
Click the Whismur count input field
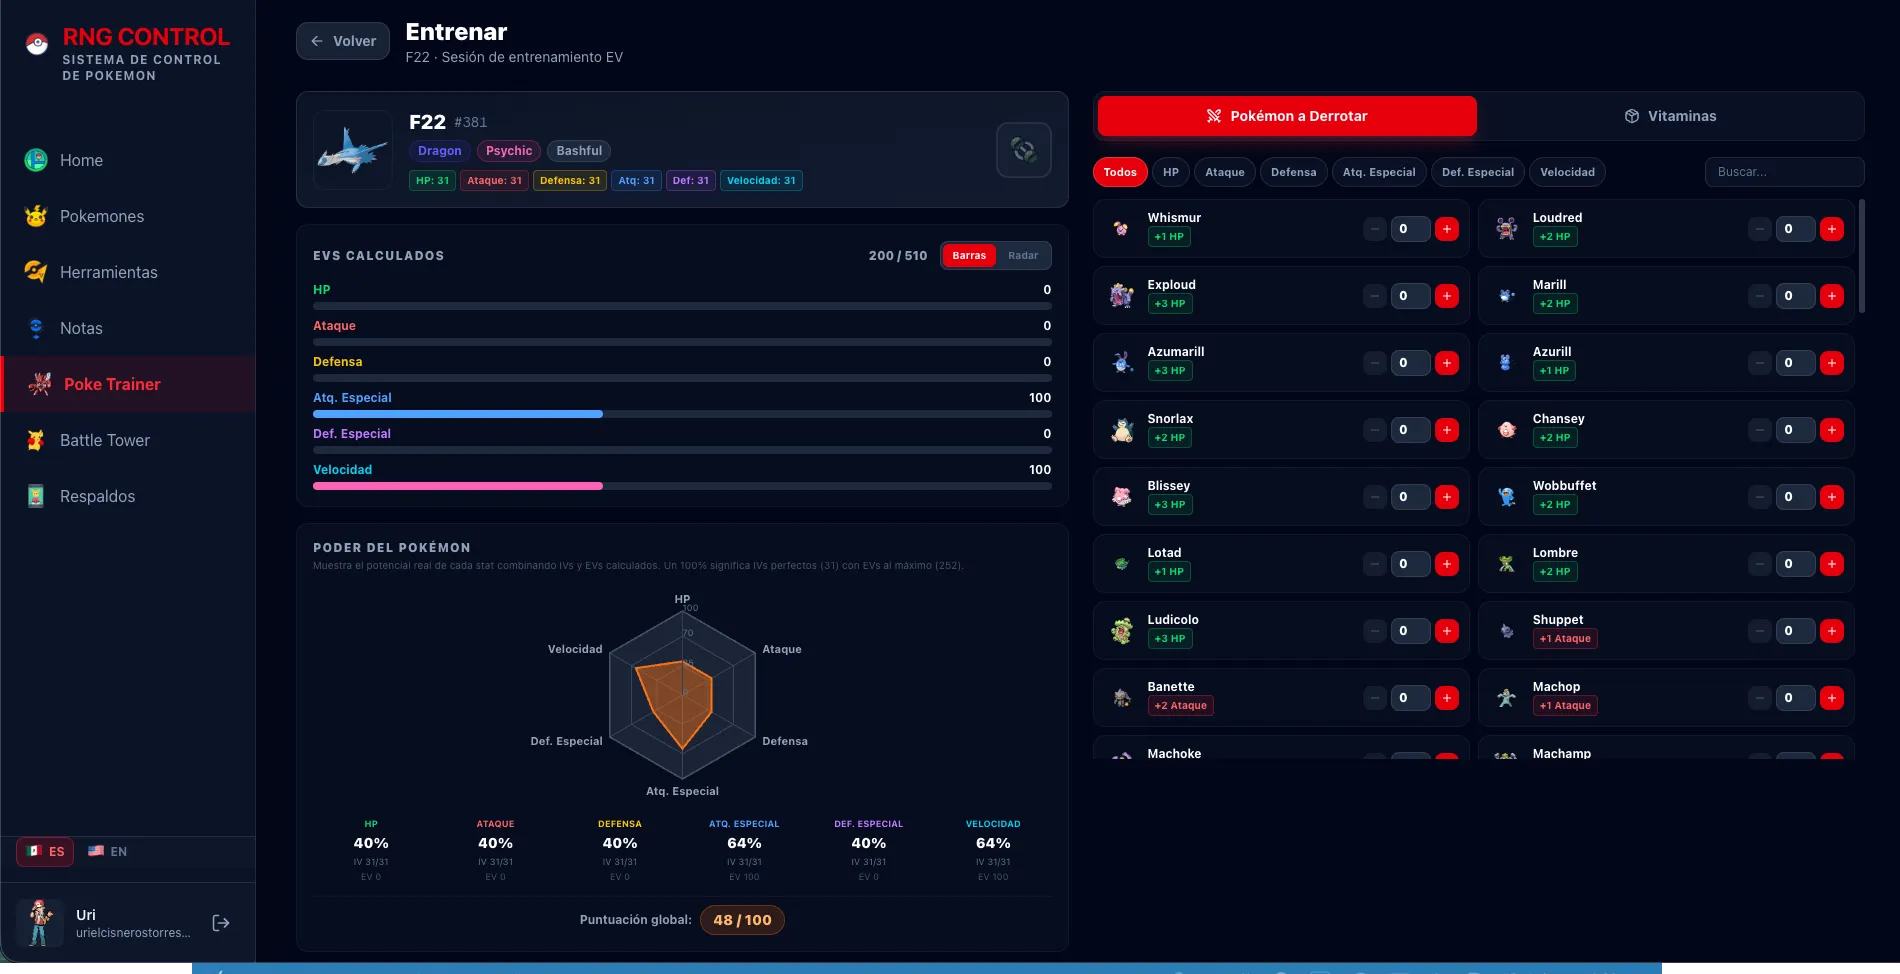coord(1410,229)
